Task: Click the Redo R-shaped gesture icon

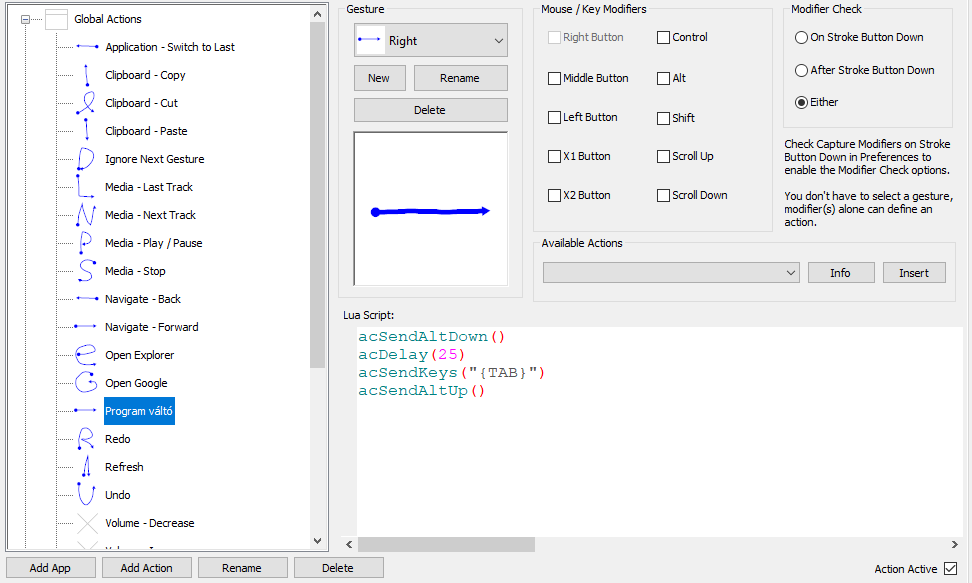Action: 87,439
